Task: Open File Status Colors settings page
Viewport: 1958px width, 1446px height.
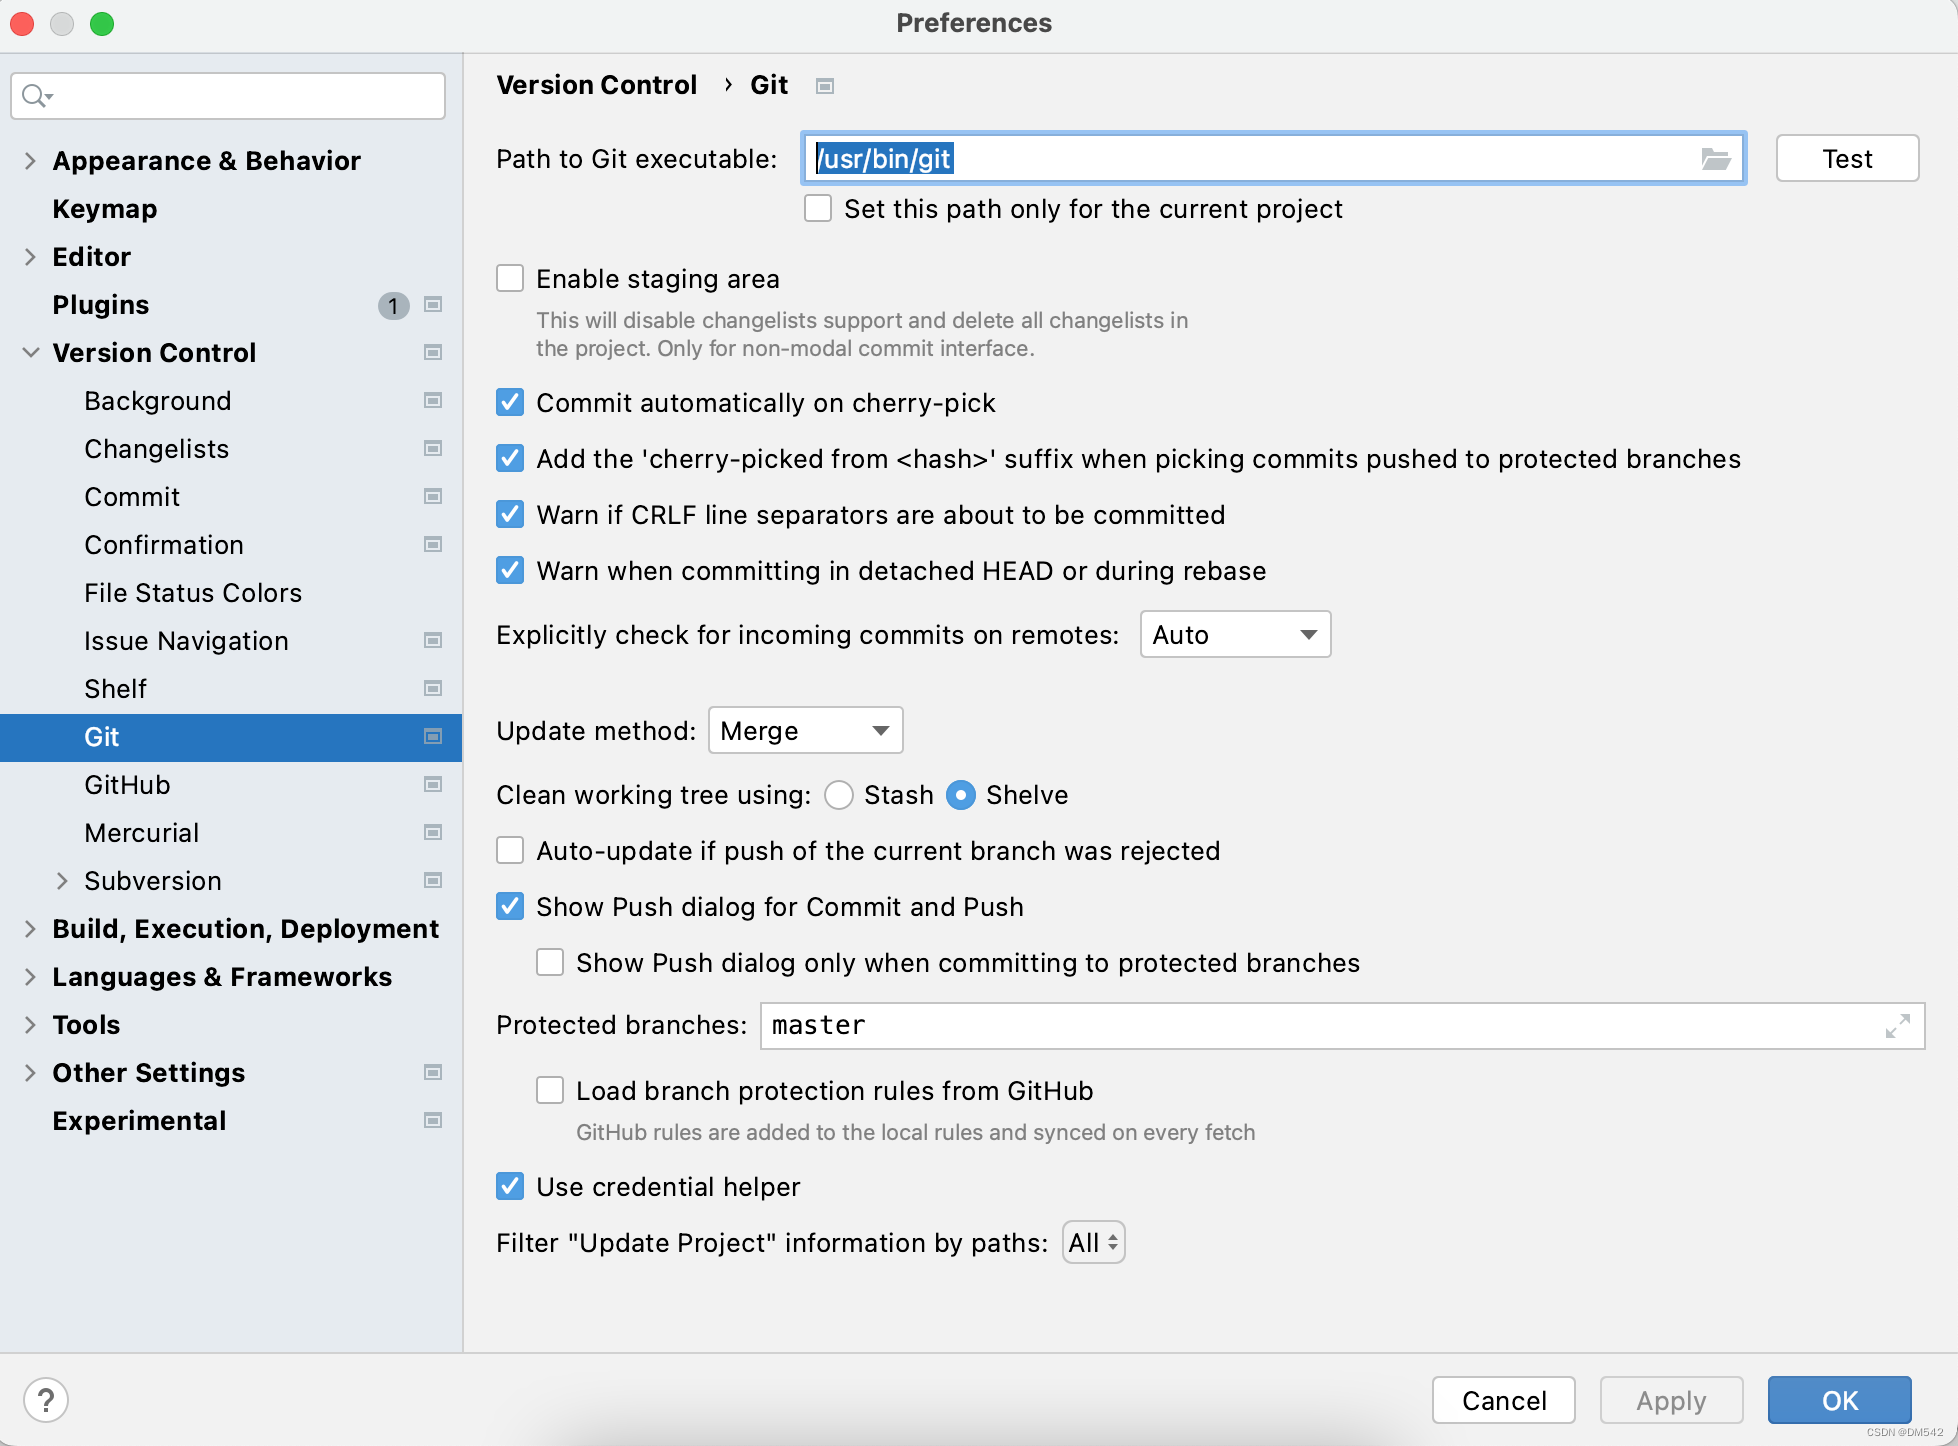Action: click(x=193, y=593)
